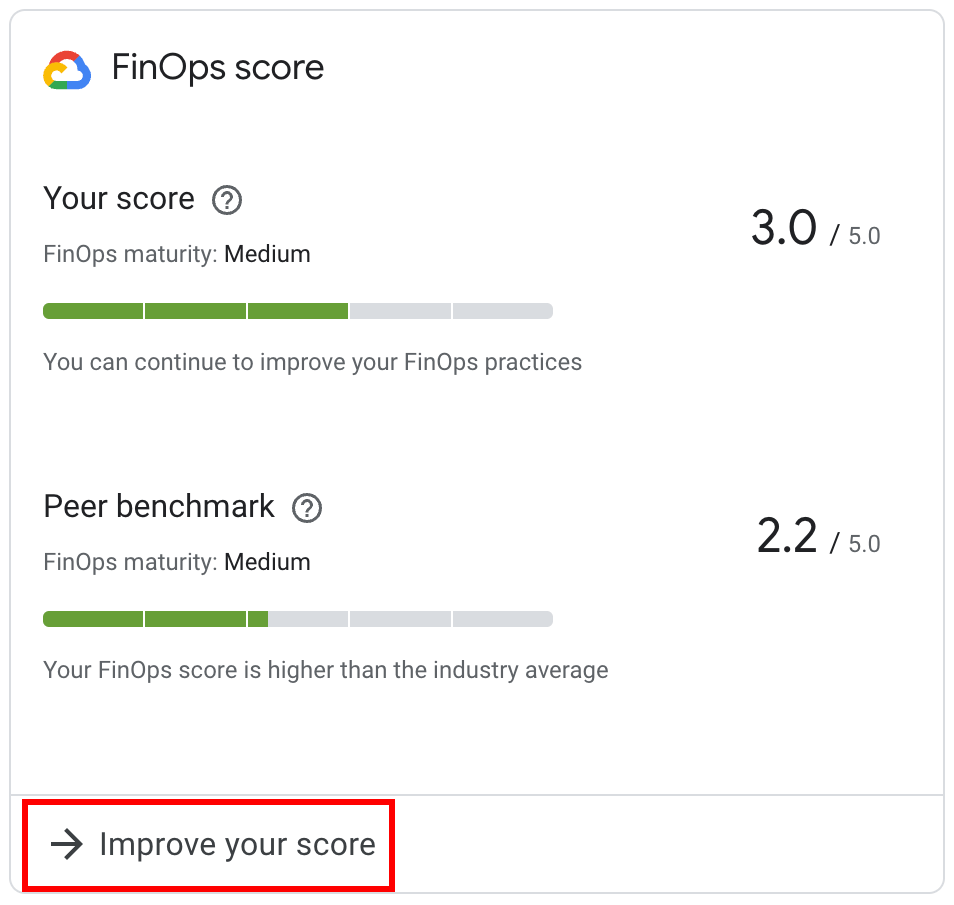Click the Medium maturity label under Peer benchmark
This screenshot has height=905, width=954.
pos(267,562)
